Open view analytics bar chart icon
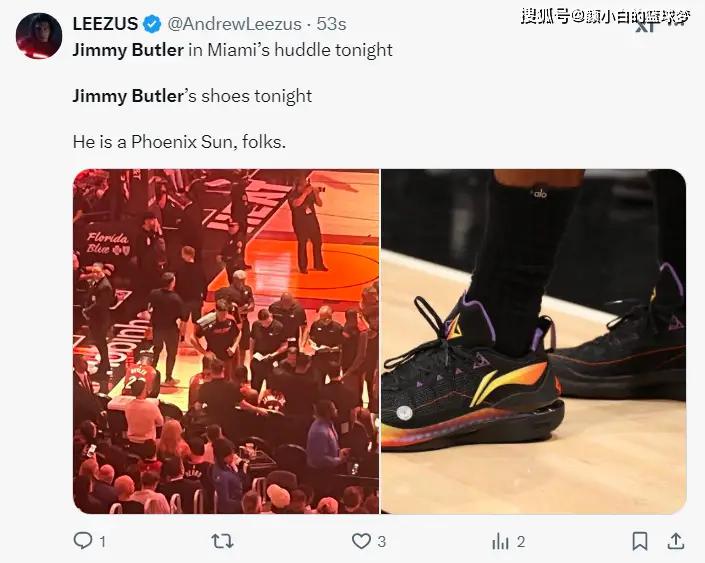Screen dimensions: 705x563 click(x=500, y=541)
